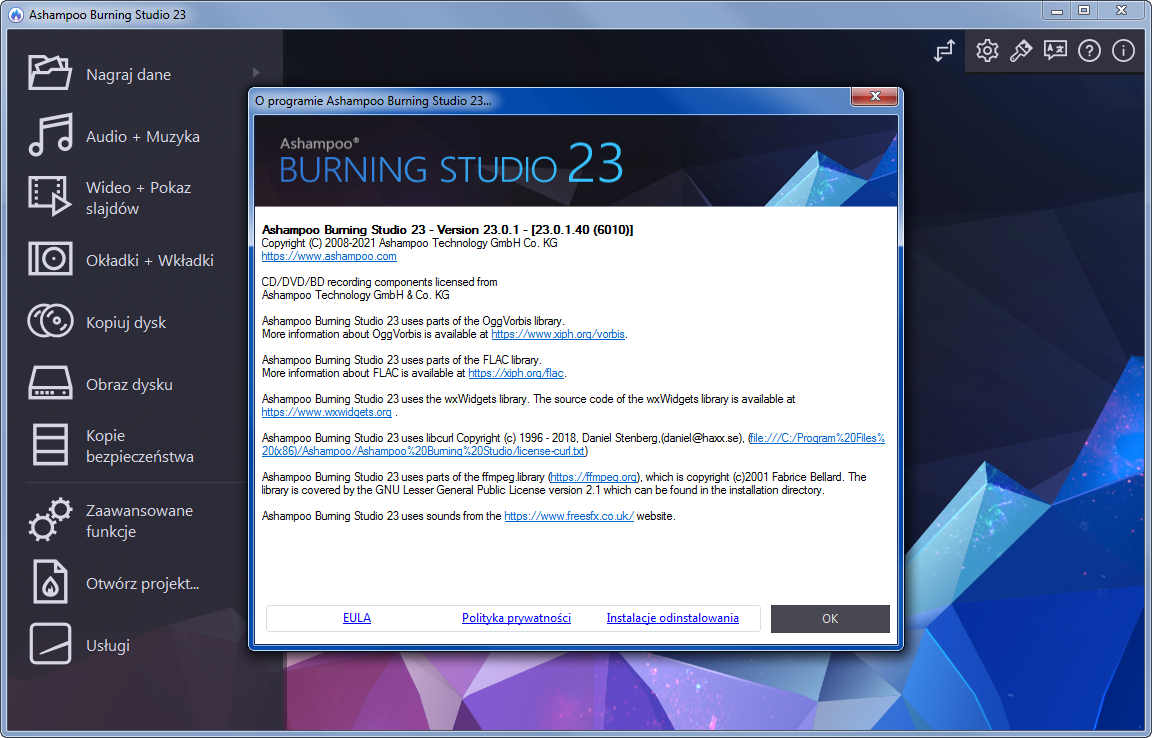Click the version line text 23.0.1.40 (6010)
This screenshot has width=1152, height=738.
pos(582,230)
